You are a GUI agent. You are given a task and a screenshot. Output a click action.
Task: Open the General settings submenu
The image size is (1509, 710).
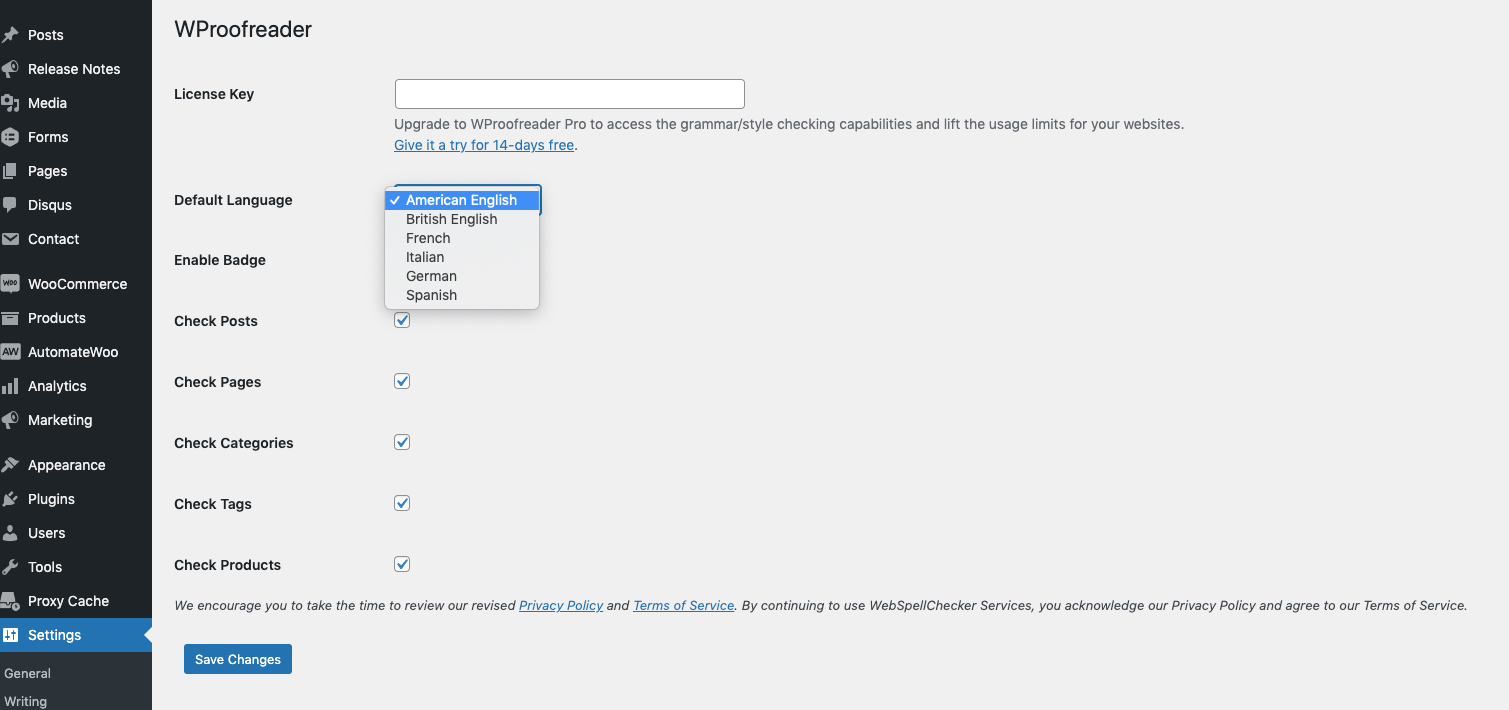click(27, 674)
